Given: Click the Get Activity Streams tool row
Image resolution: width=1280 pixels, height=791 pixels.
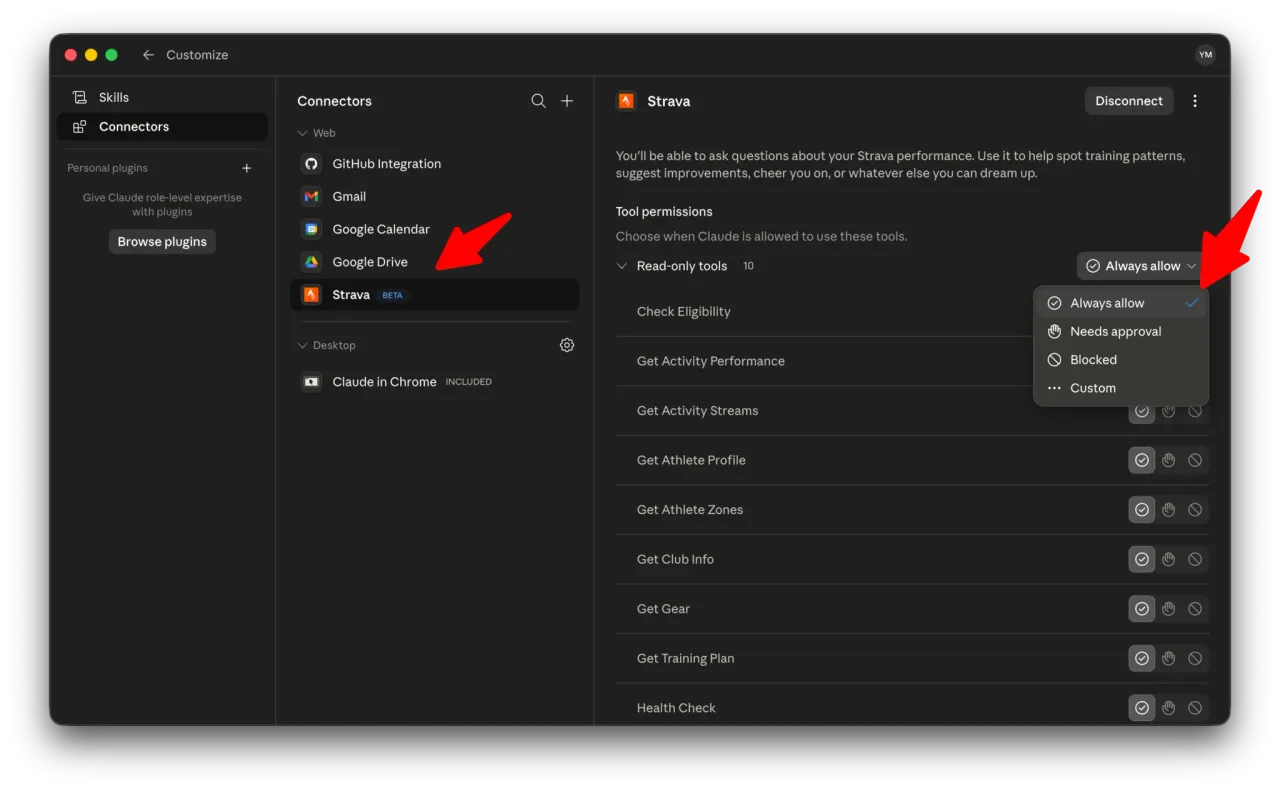Looking at the screenshot, I should click(912, 411).
